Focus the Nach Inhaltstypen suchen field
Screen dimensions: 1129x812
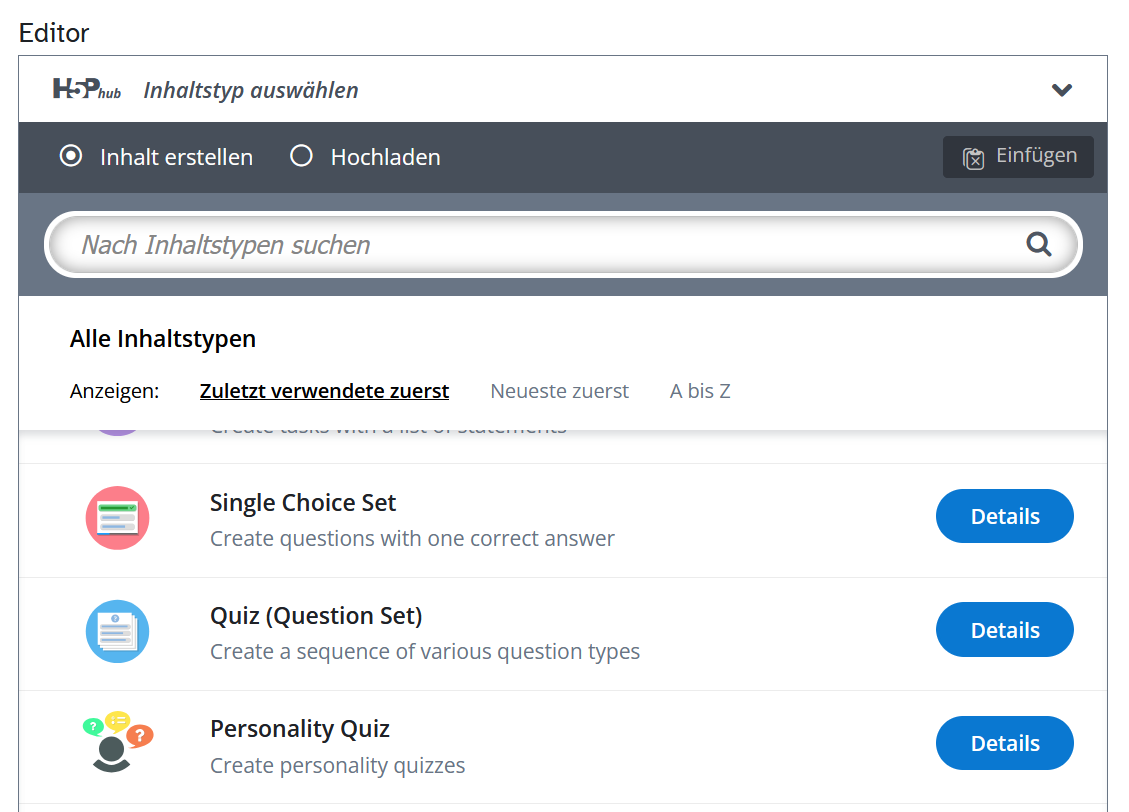(540, 244)
